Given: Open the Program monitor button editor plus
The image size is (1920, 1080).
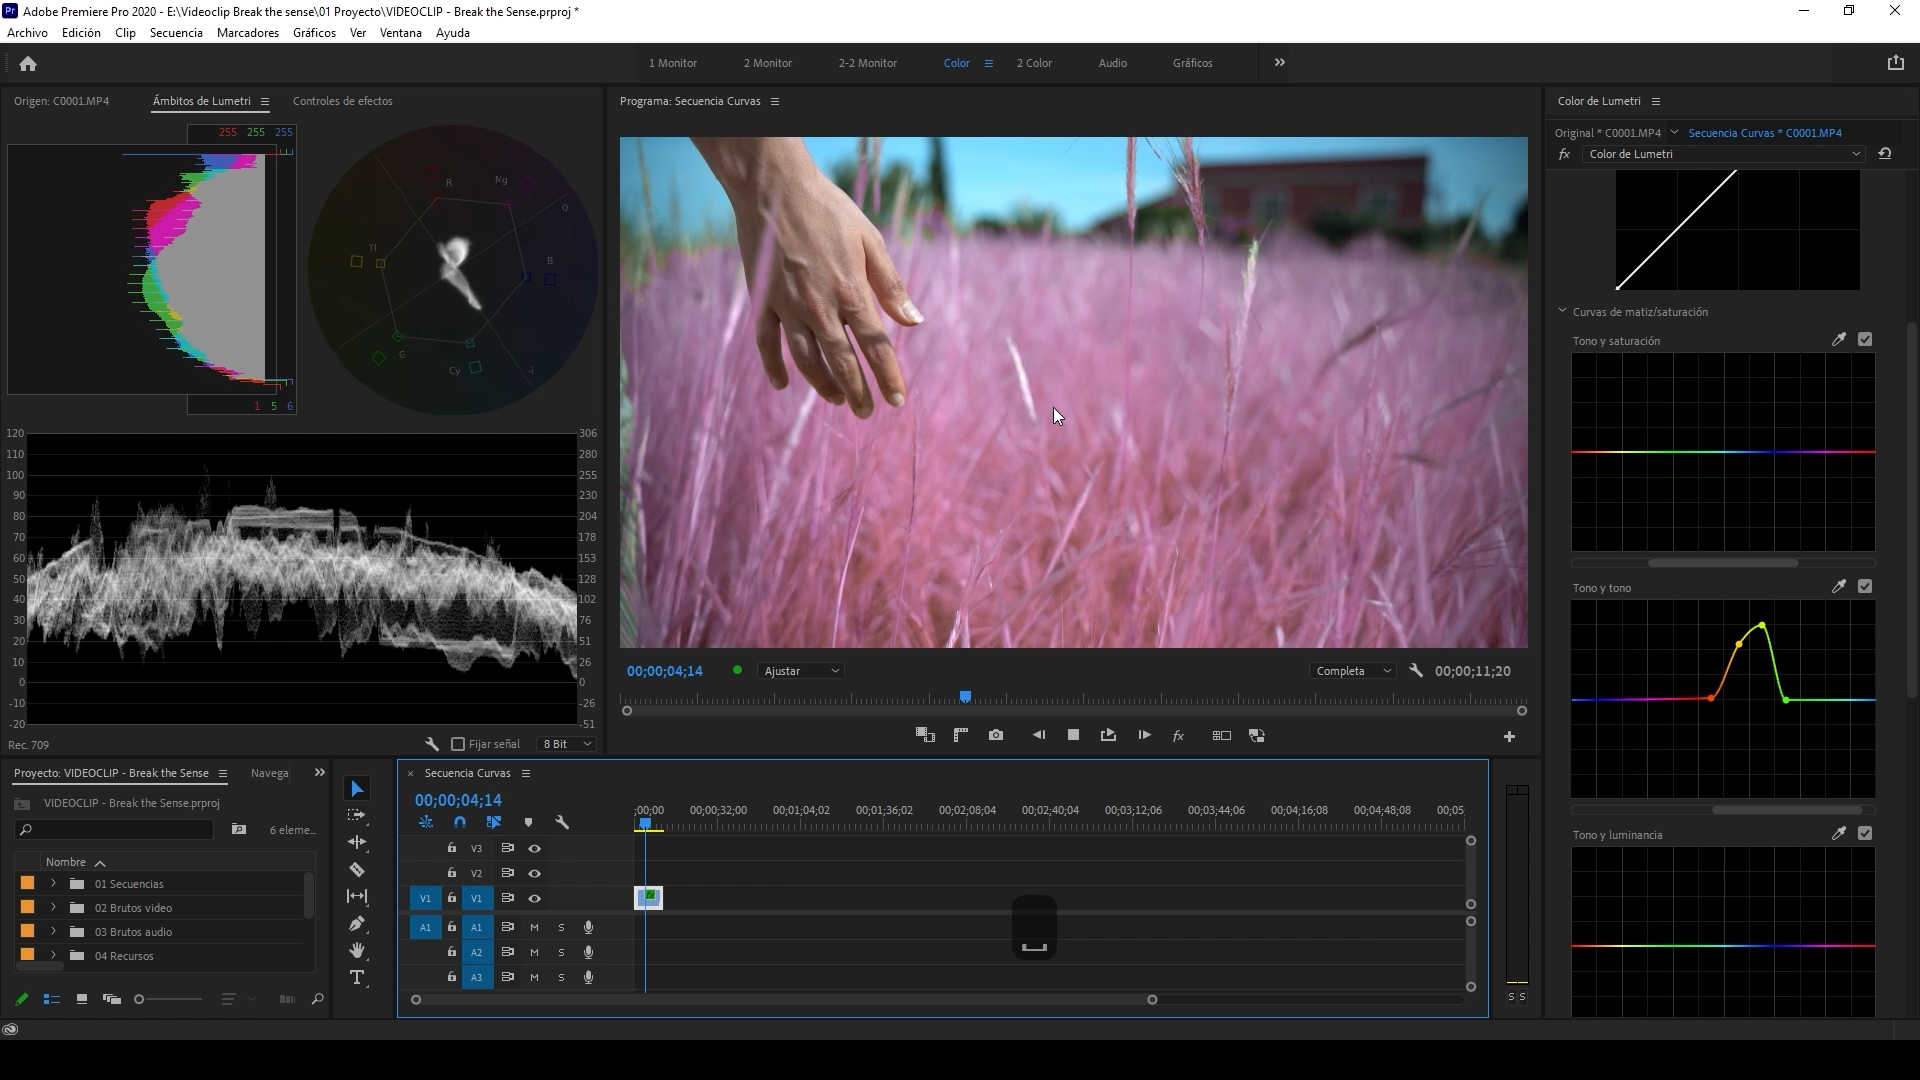Looking at the screenshot, I should (1509, 737).
